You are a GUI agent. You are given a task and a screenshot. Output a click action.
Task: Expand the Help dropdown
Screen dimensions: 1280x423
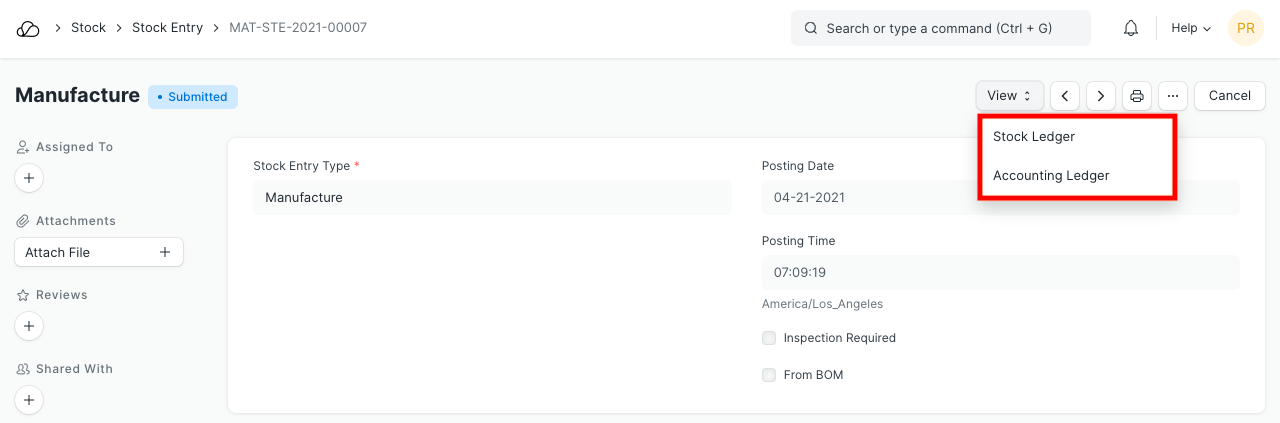[x=1191, y=29]
